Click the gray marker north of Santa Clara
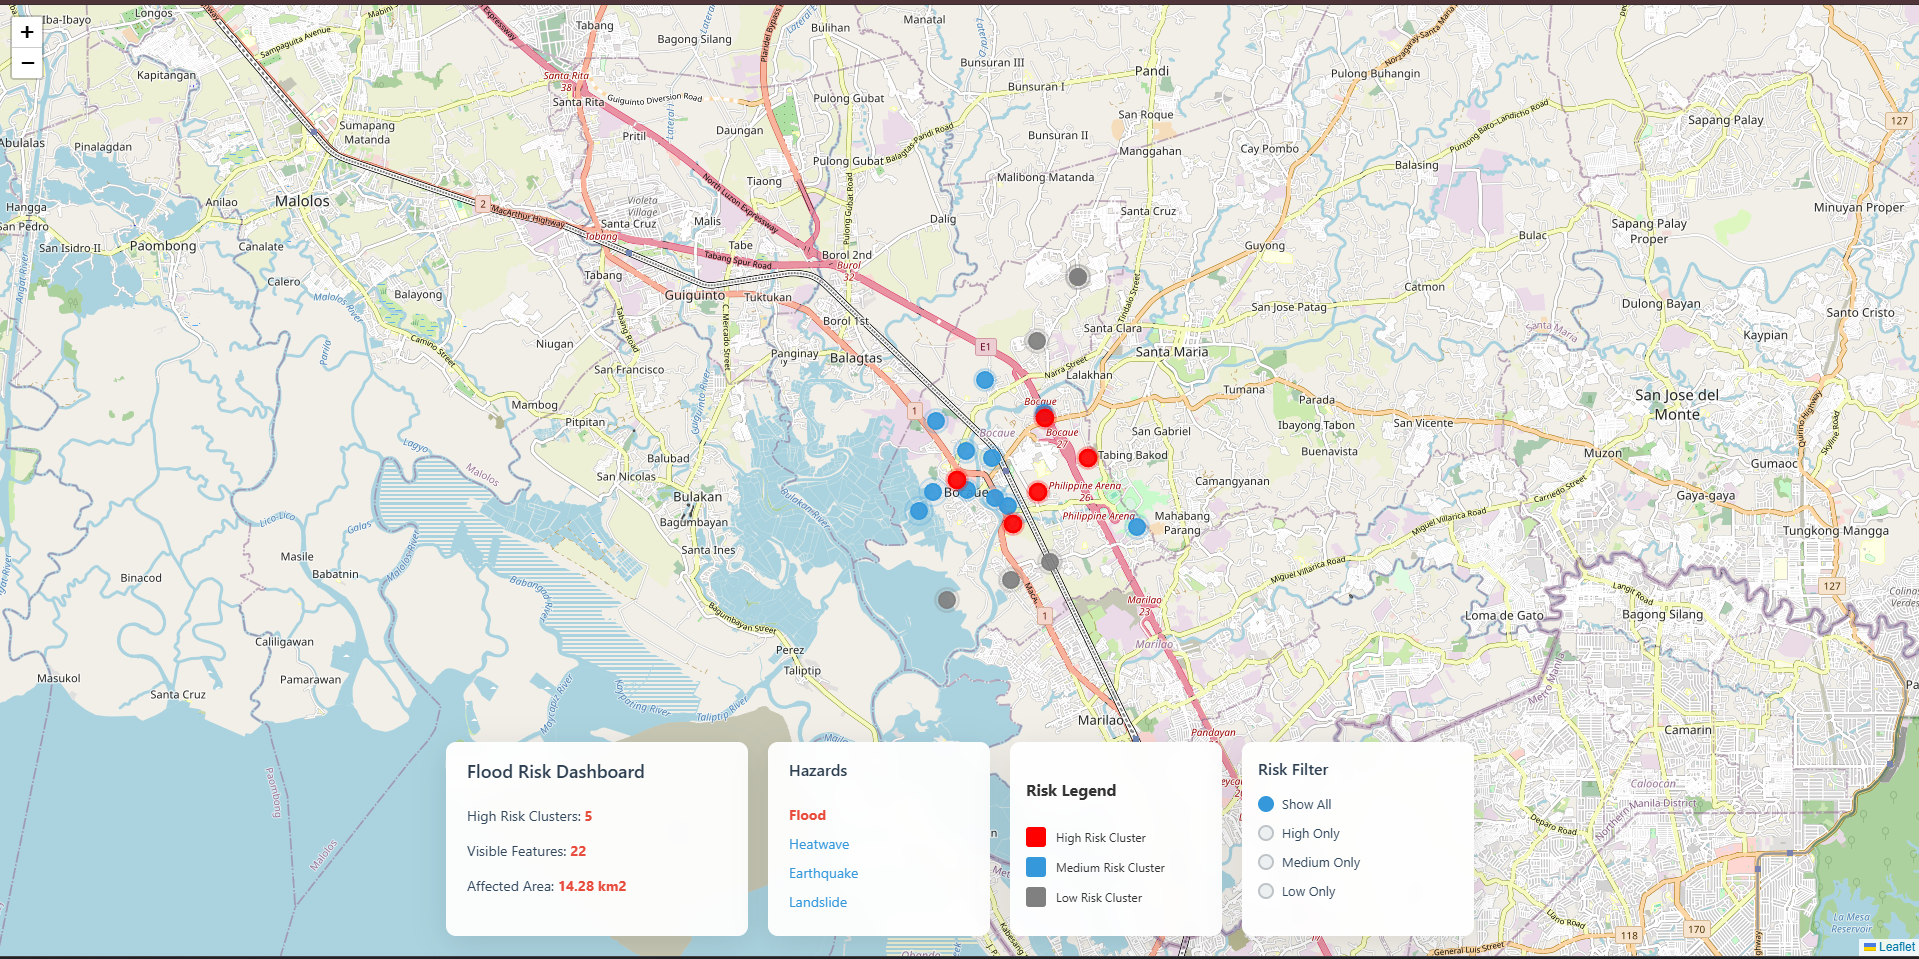The height and width of the screenshot is (959, 1919). tap(1077, 277)
